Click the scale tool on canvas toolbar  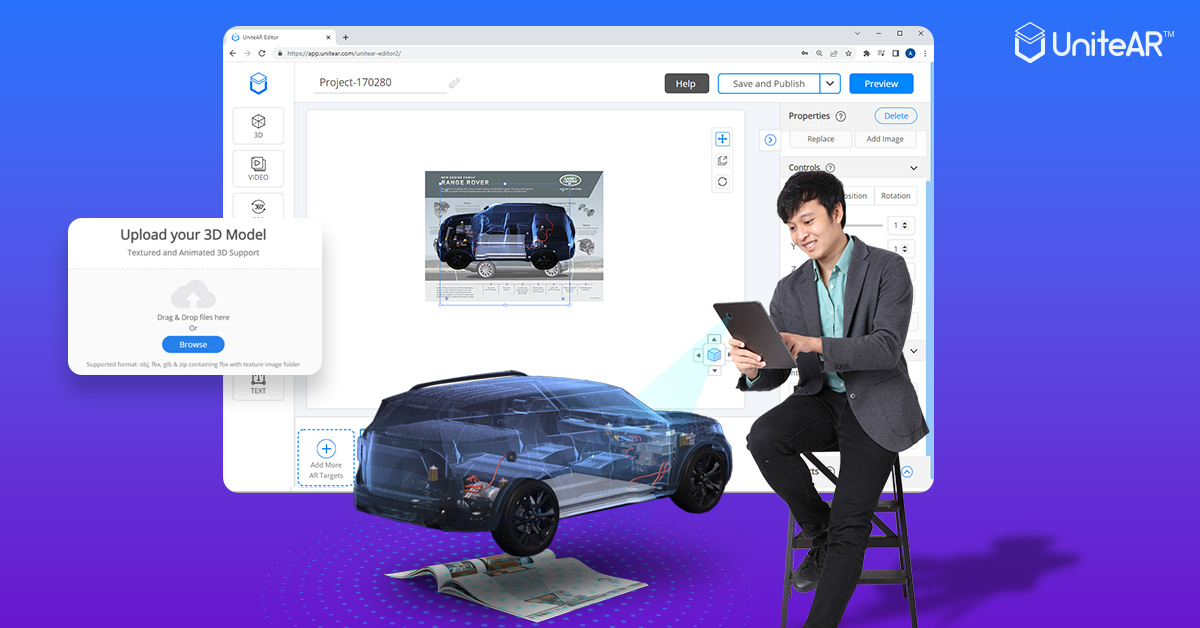click(722, 160)
